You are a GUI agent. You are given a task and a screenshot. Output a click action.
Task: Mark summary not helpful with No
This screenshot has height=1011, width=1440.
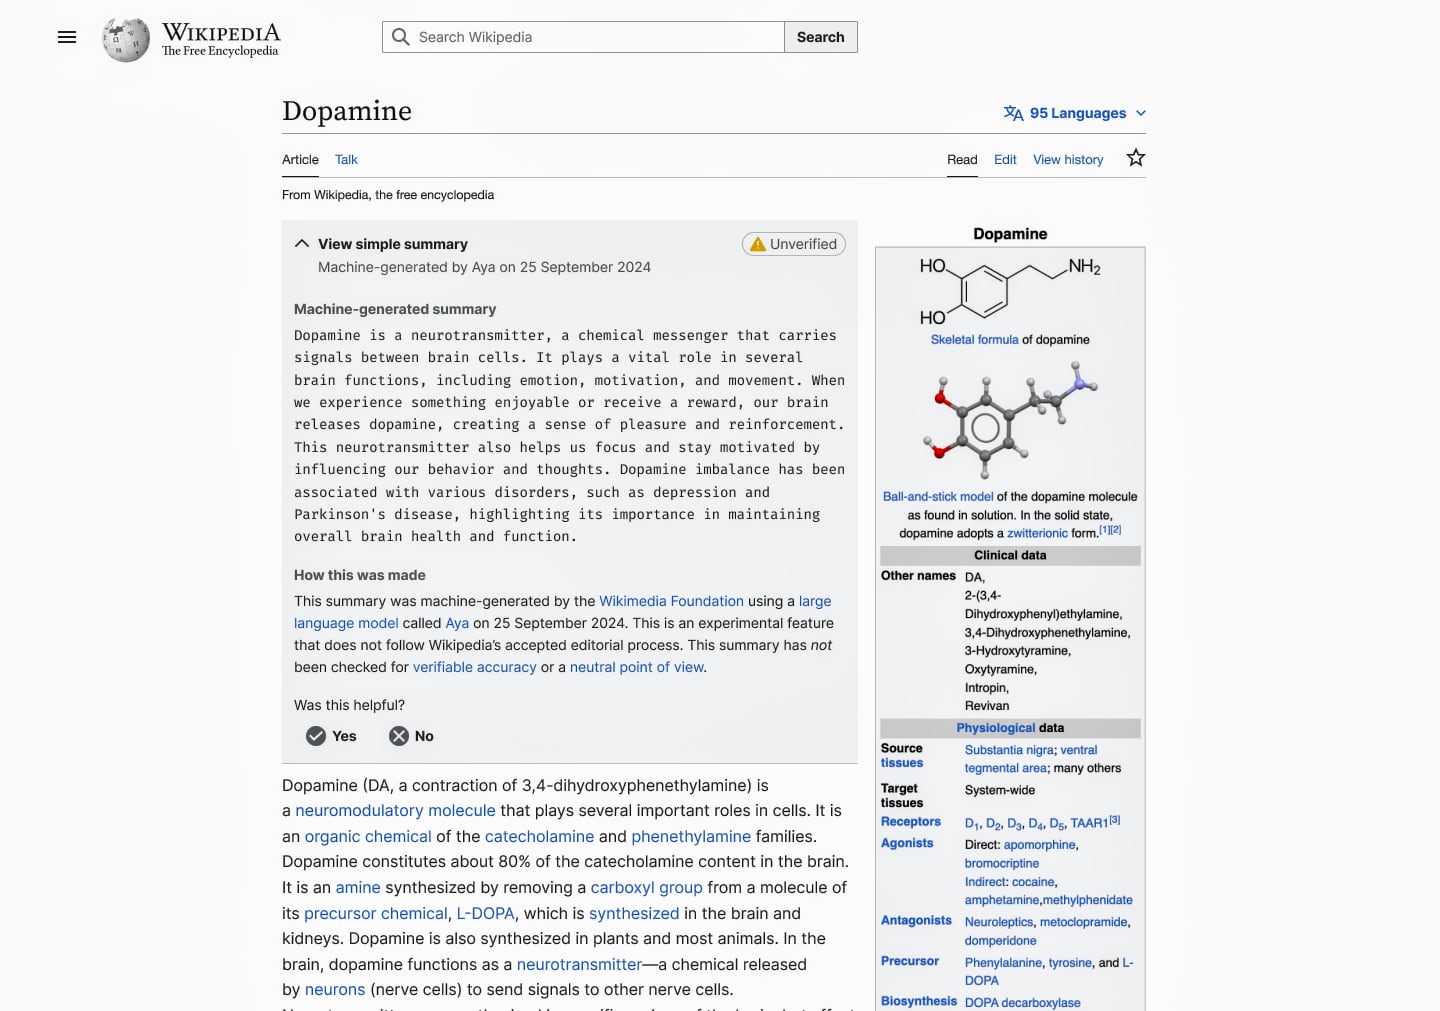[x=411, y=736]
